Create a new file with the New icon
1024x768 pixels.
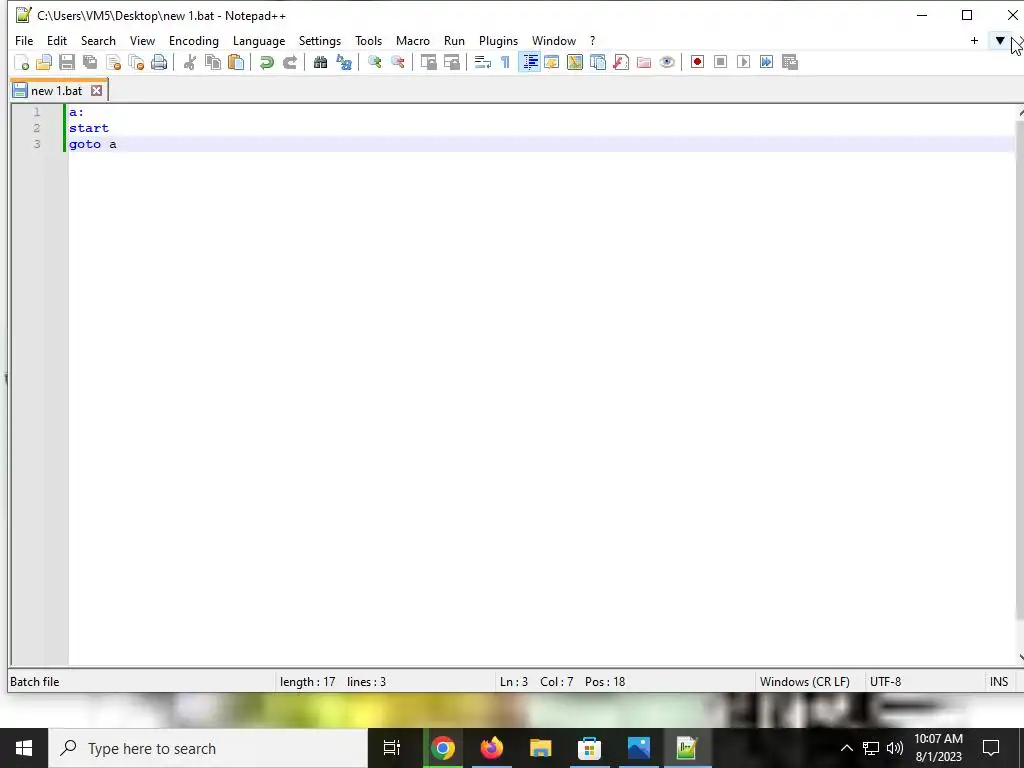[22, 62]
